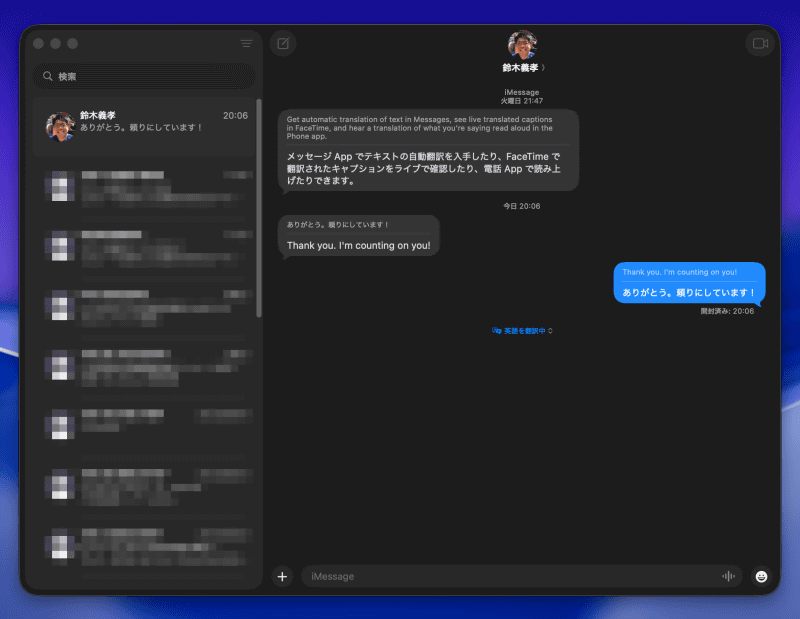Open the emoji picker icon
The height and width of the screenshot is (619, 800).
click(762, 576)
